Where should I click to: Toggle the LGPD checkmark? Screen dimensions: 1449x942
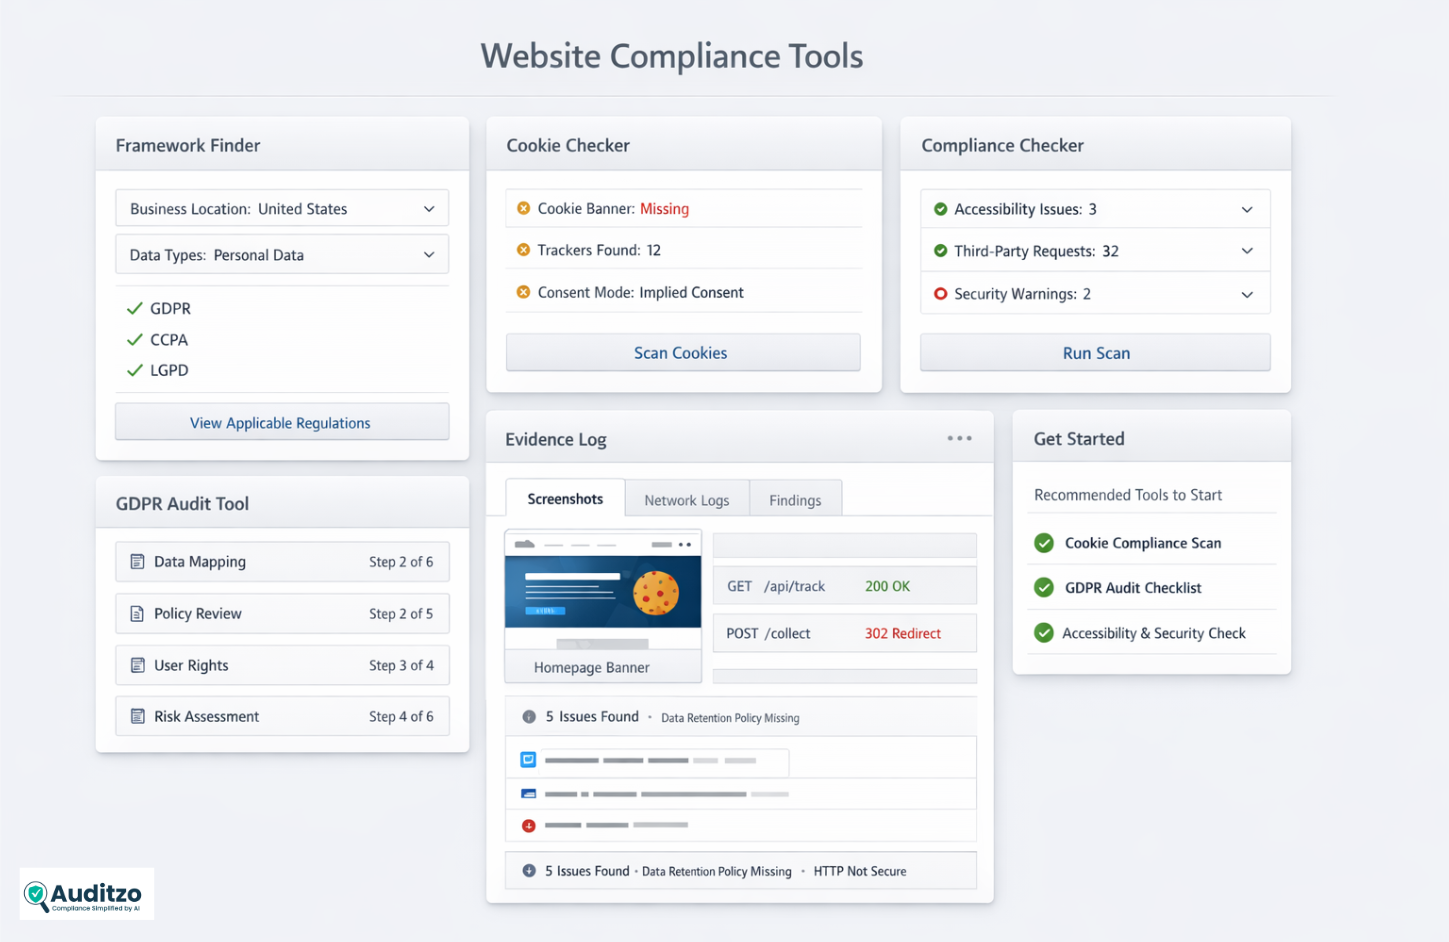tap(133, 370)
